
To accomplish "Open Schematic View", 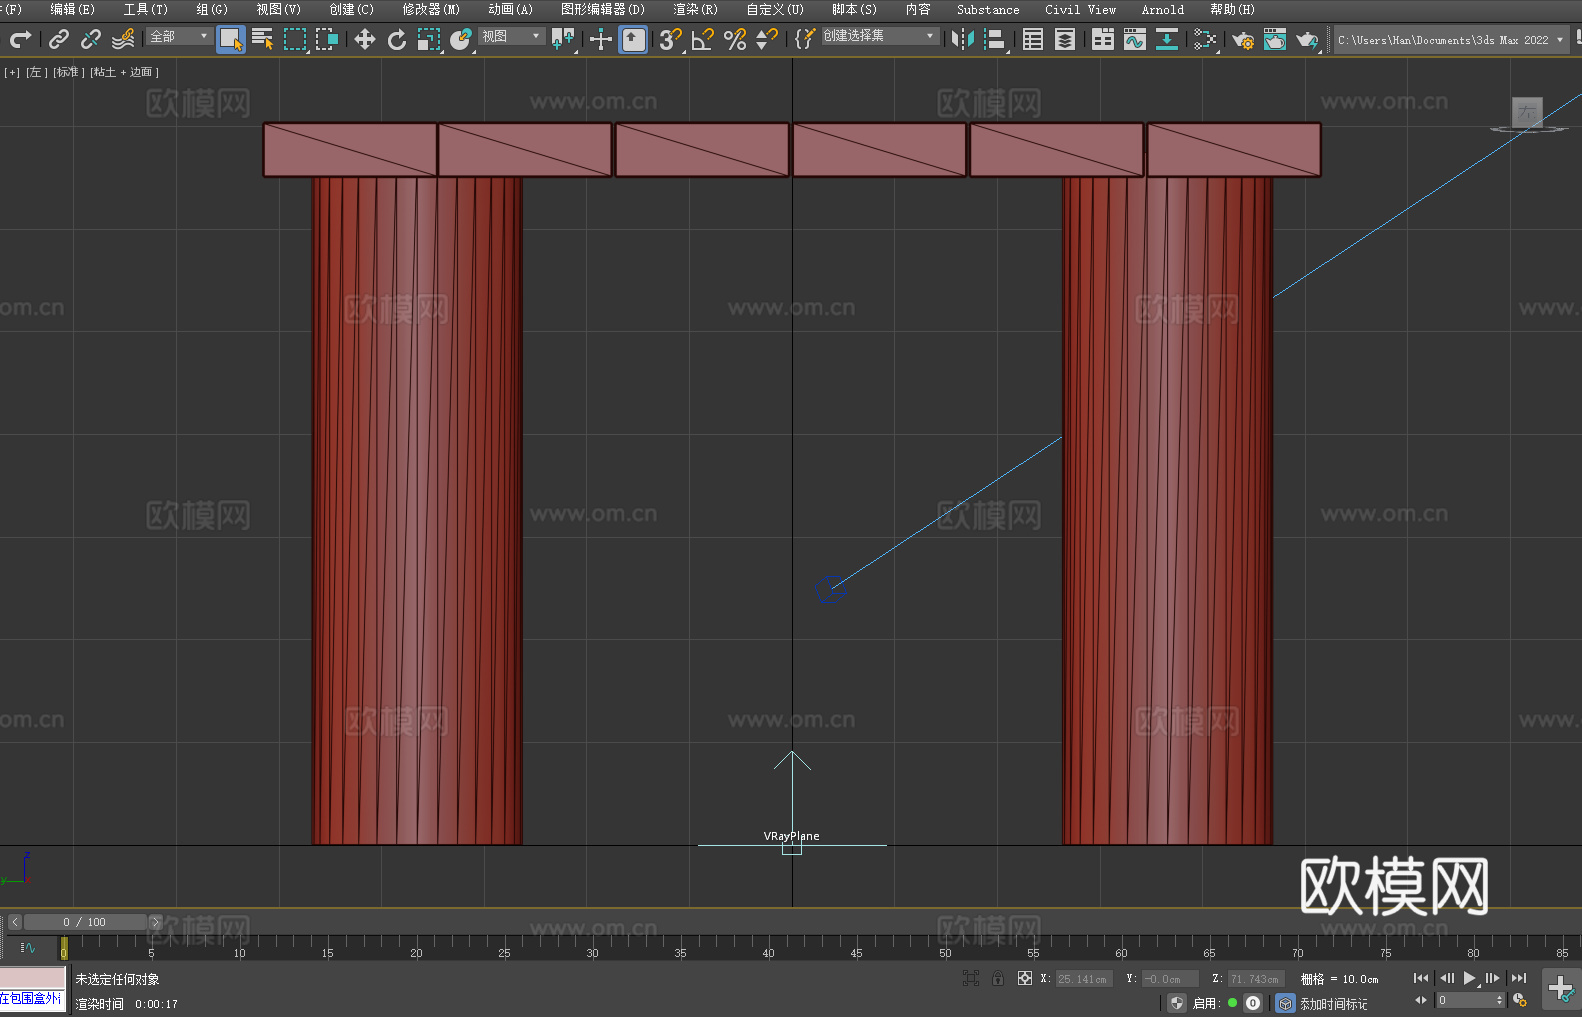I will pyautogui.click(x=1205, y=39).
